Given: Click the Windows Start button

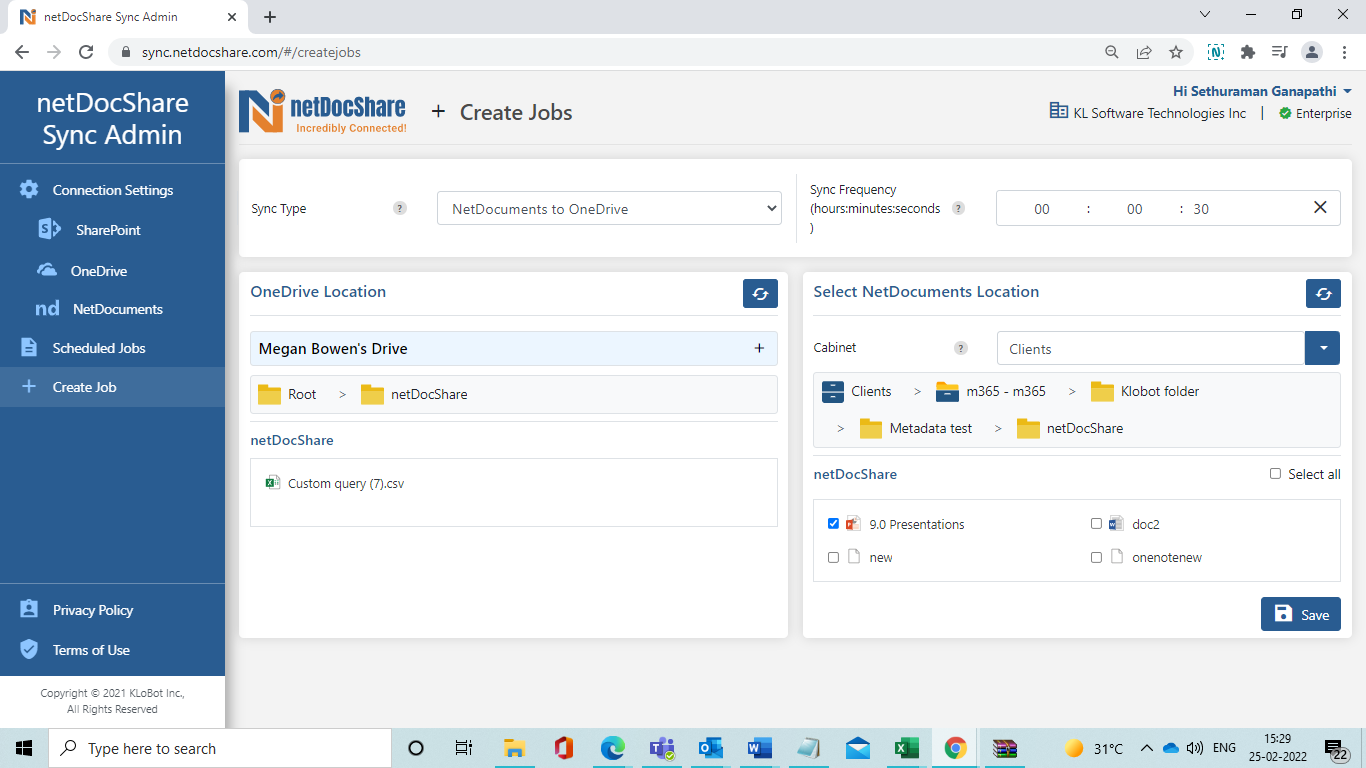Looking at the screenshot, I should 24,748.
